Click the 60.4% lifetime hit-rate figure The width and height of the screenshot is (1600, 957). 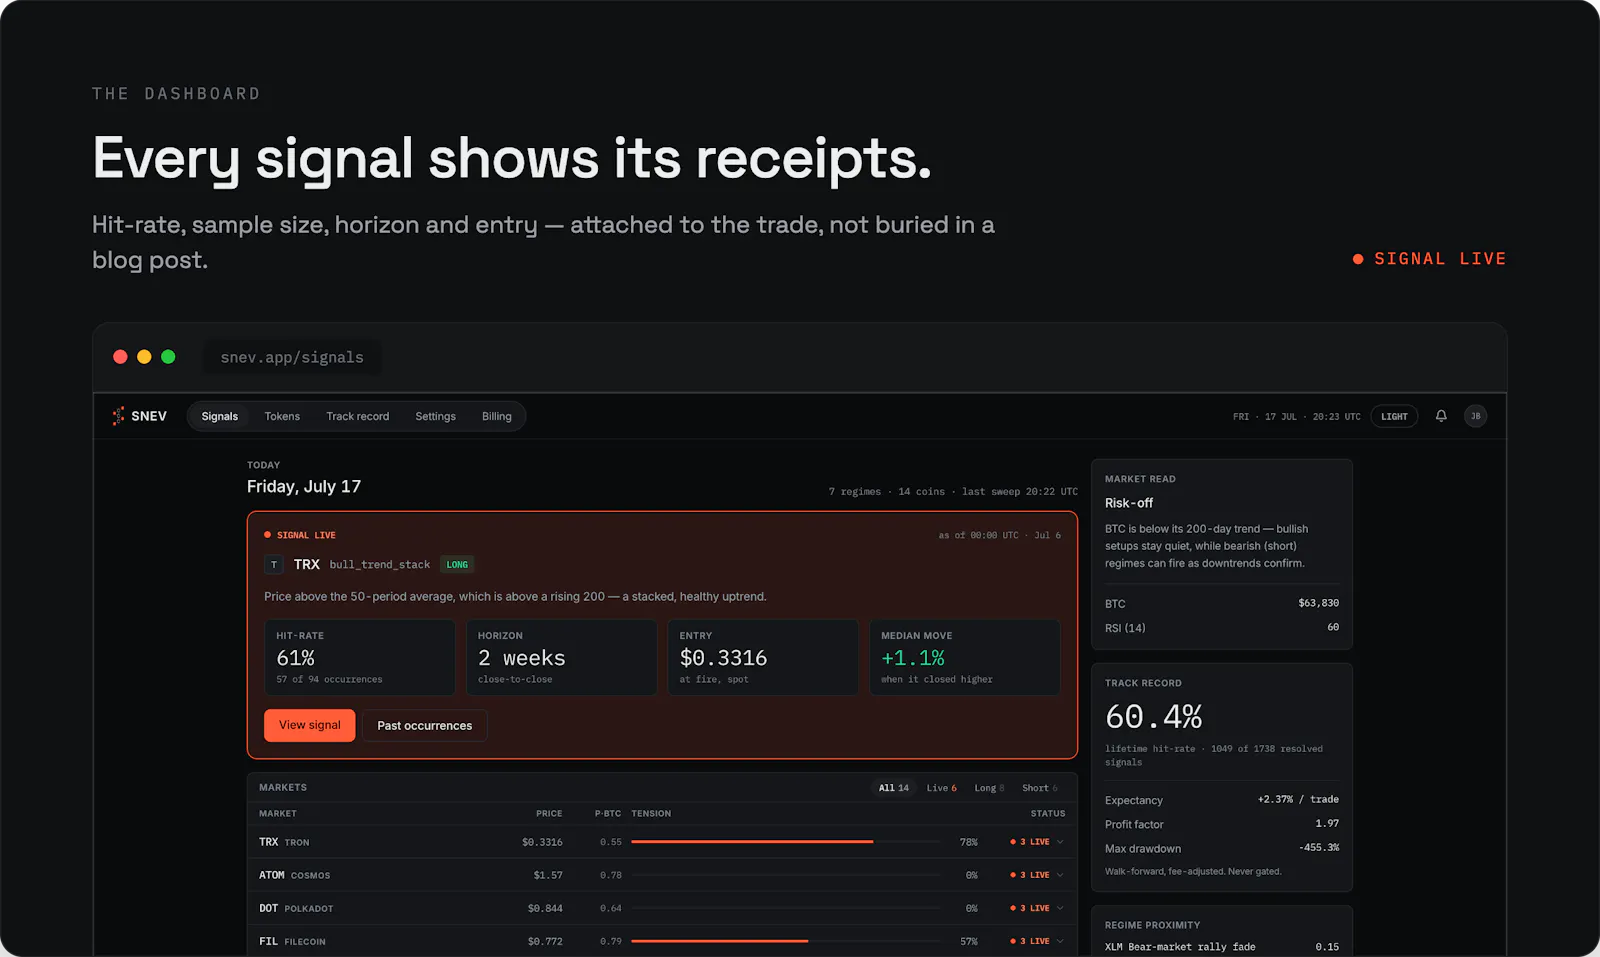click(x=1154, y=717)
